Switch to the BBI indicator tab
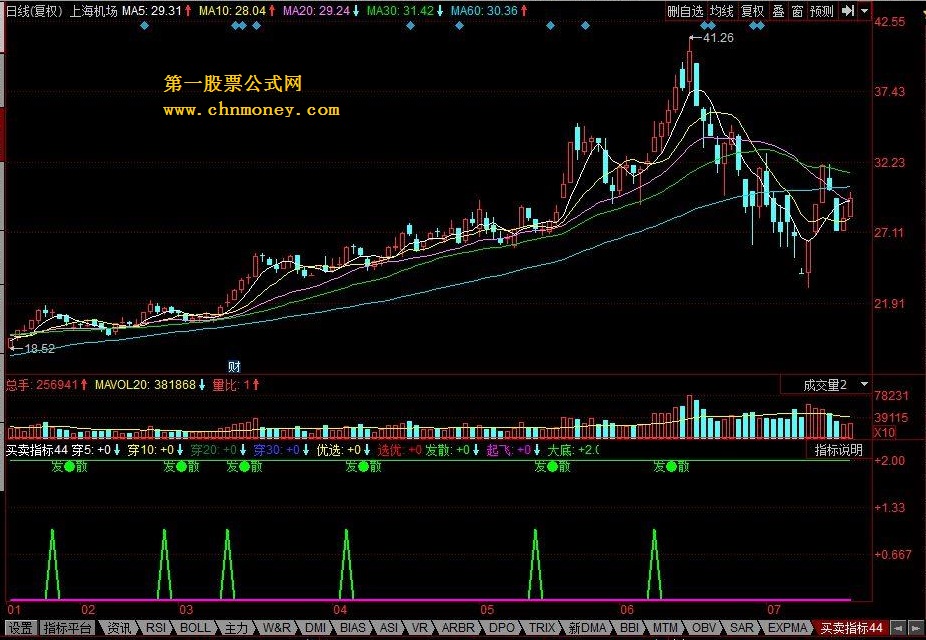This screenshot has height=640, width=926. tap(630, 628)
